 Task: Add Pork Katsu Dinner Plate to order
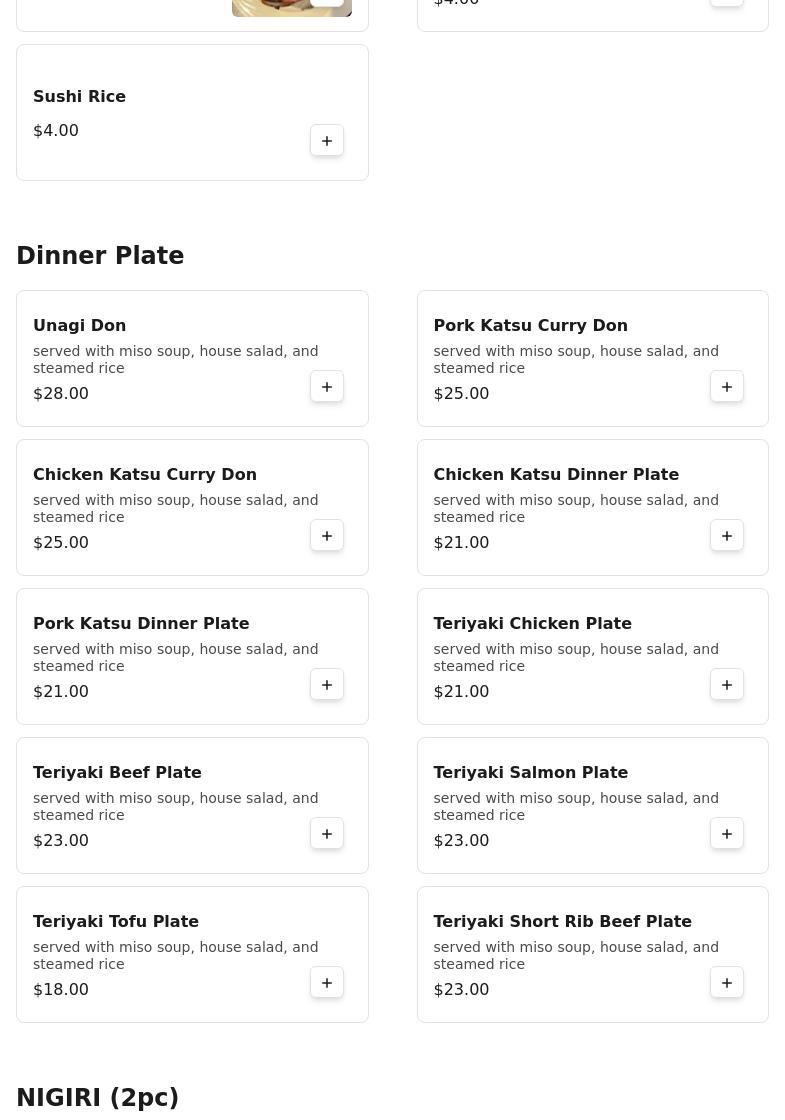point(327,685)
